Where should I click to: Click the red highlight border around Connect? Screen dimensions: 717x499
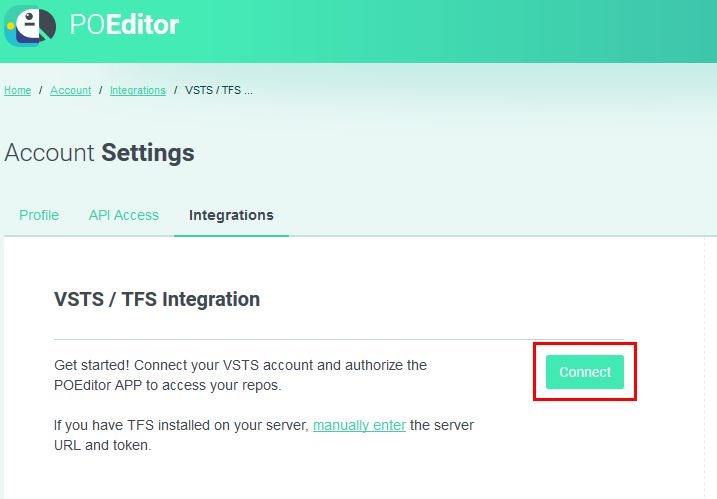point(585,343)
